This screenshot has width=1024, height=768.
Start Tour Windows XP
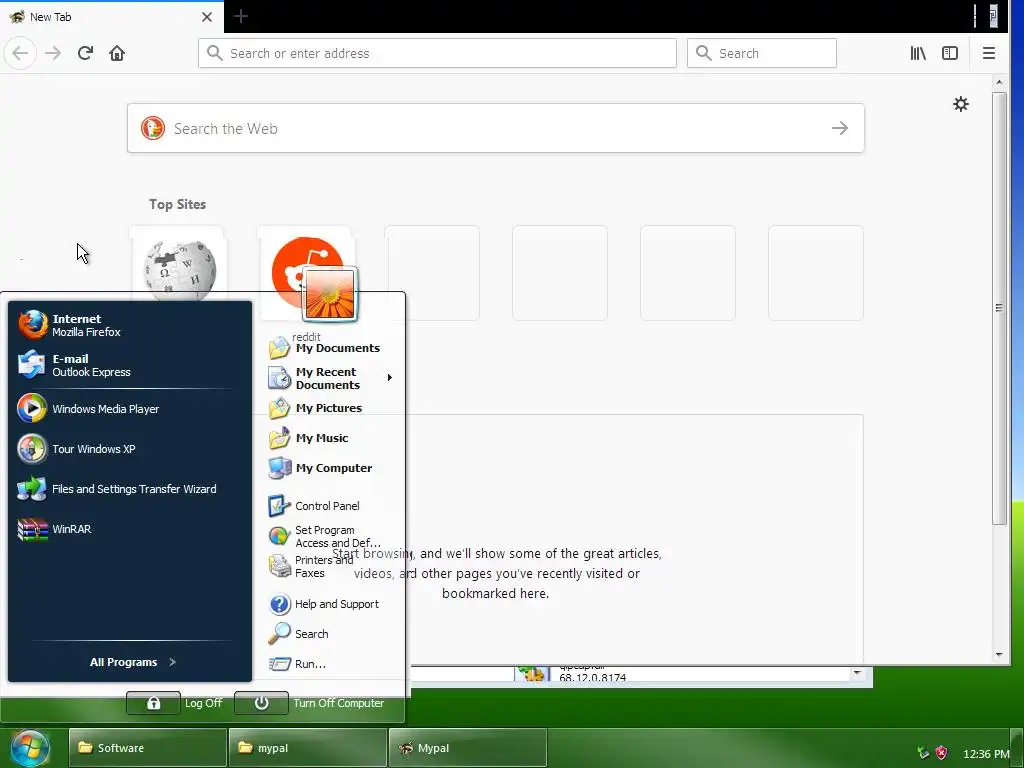click(x=129, y=449)
